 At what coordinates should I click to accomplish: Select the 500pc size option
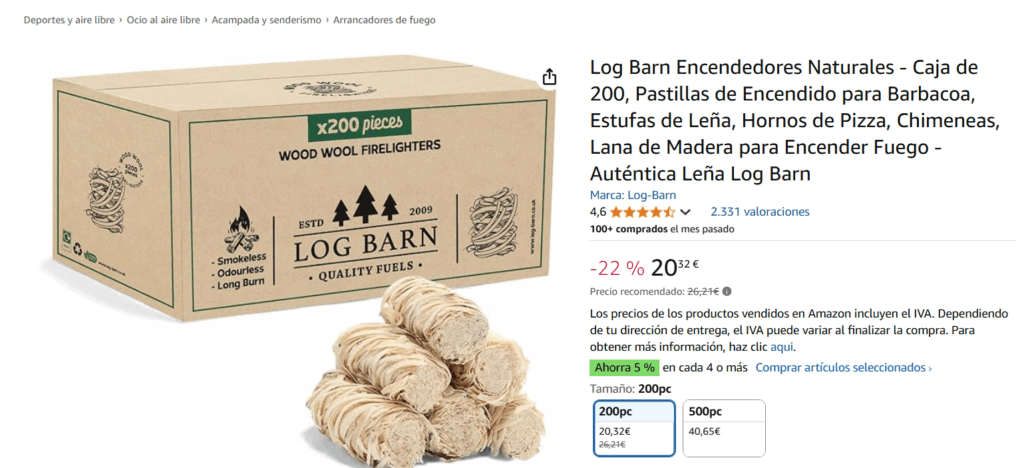pos(724,428)
